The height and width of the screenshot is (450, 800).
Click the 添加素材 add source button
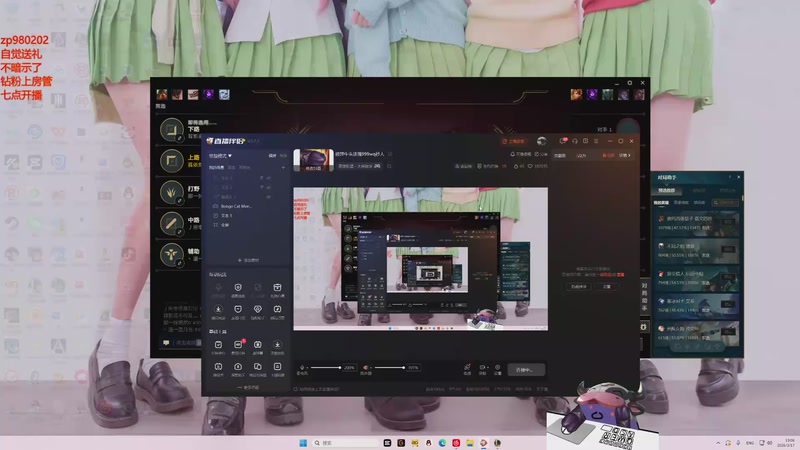click(x=248, y=260)
